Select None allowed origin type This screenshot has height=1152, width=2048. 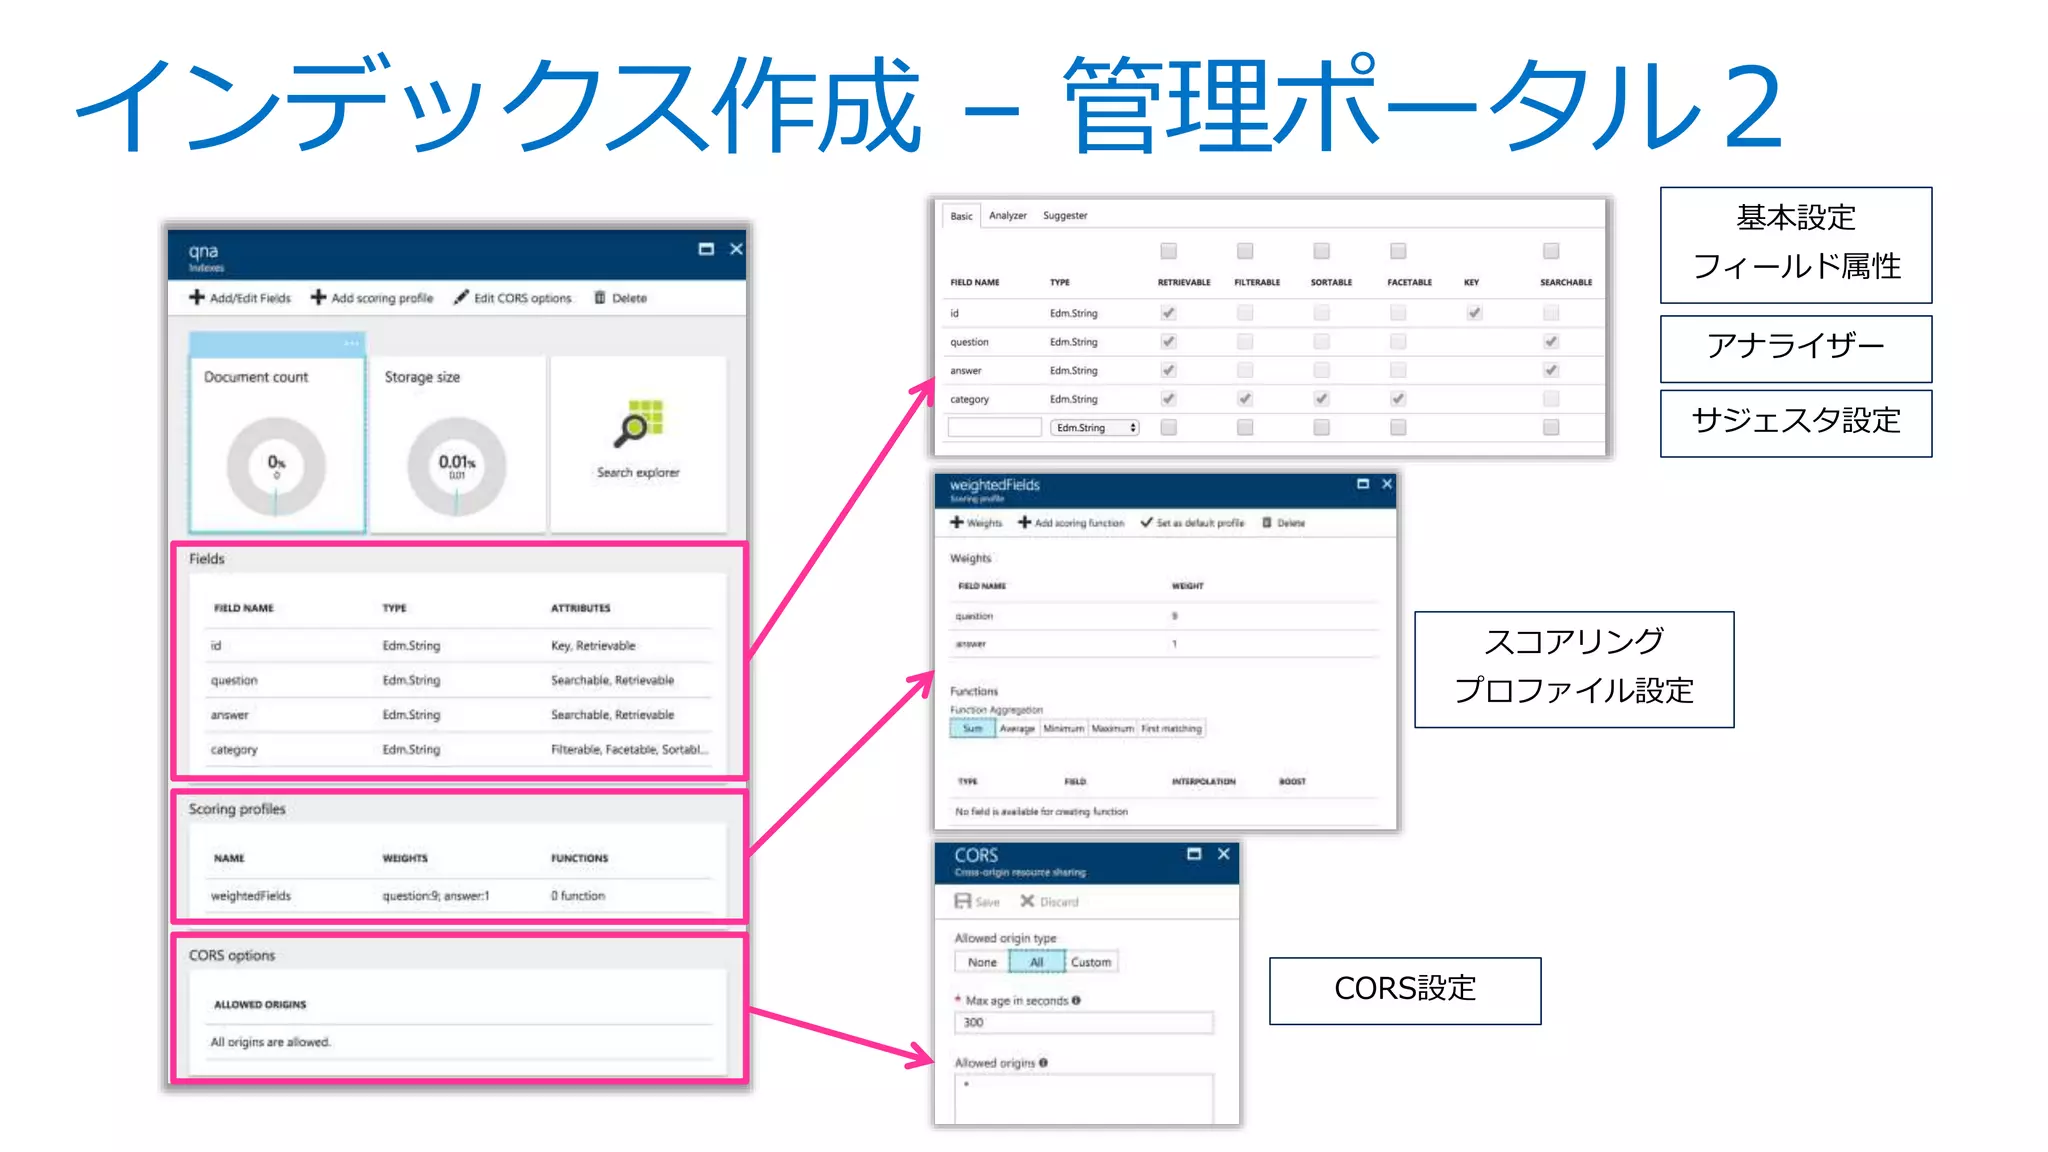982,963
